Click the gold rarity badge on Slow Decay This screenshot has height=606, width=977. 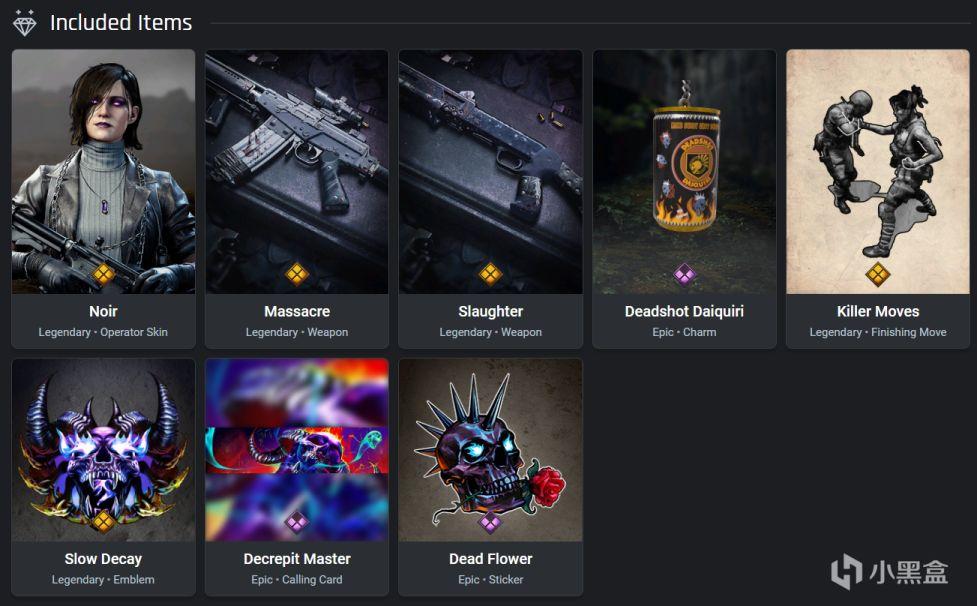coord(103,521)
